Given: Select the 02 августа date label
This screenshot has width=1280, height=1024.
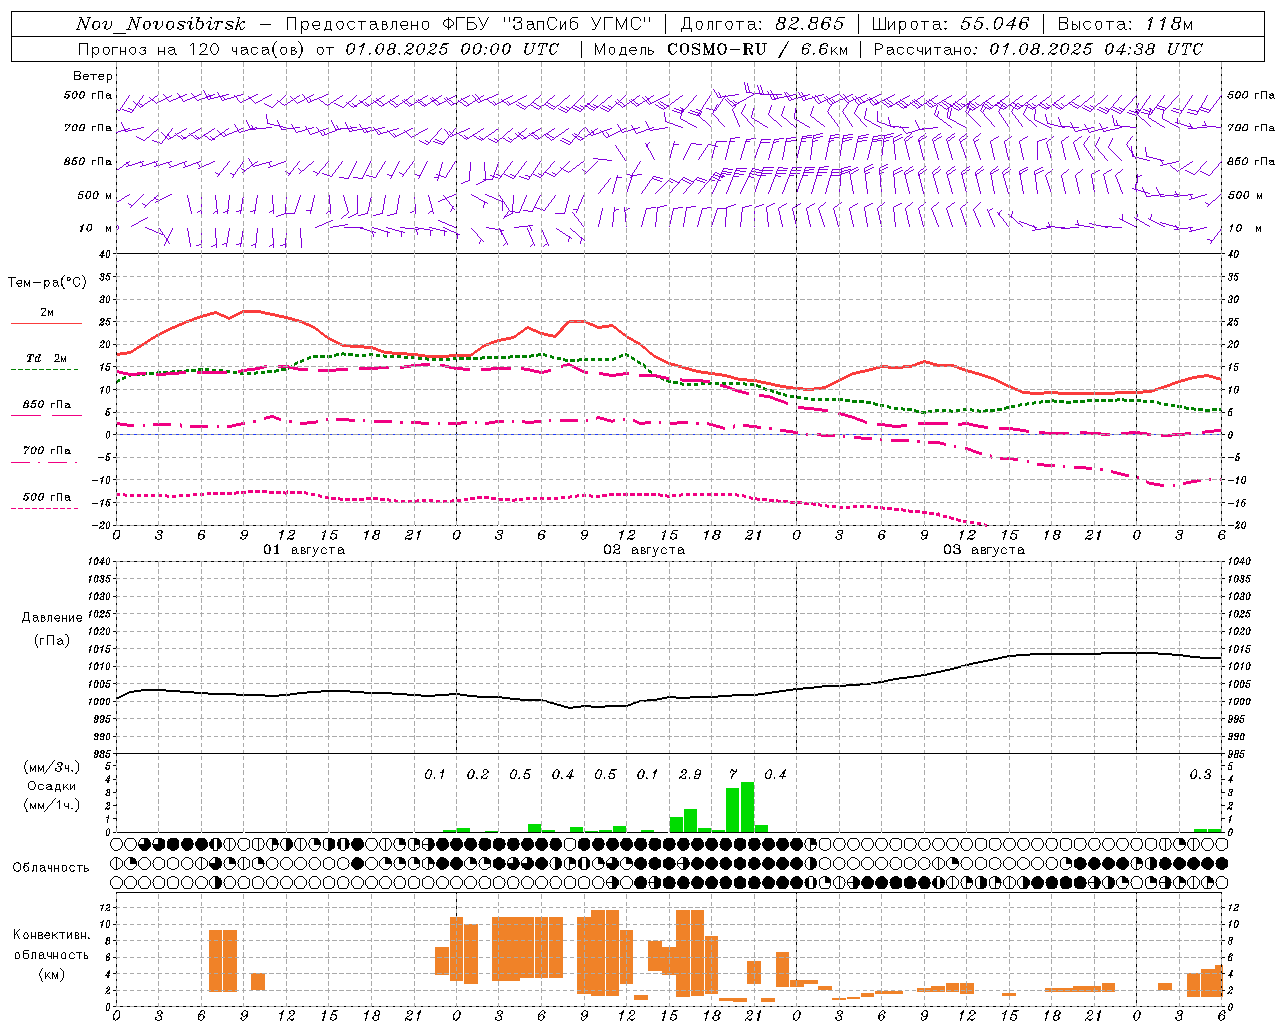Looking at the screenshot, I should click(644, 550).
